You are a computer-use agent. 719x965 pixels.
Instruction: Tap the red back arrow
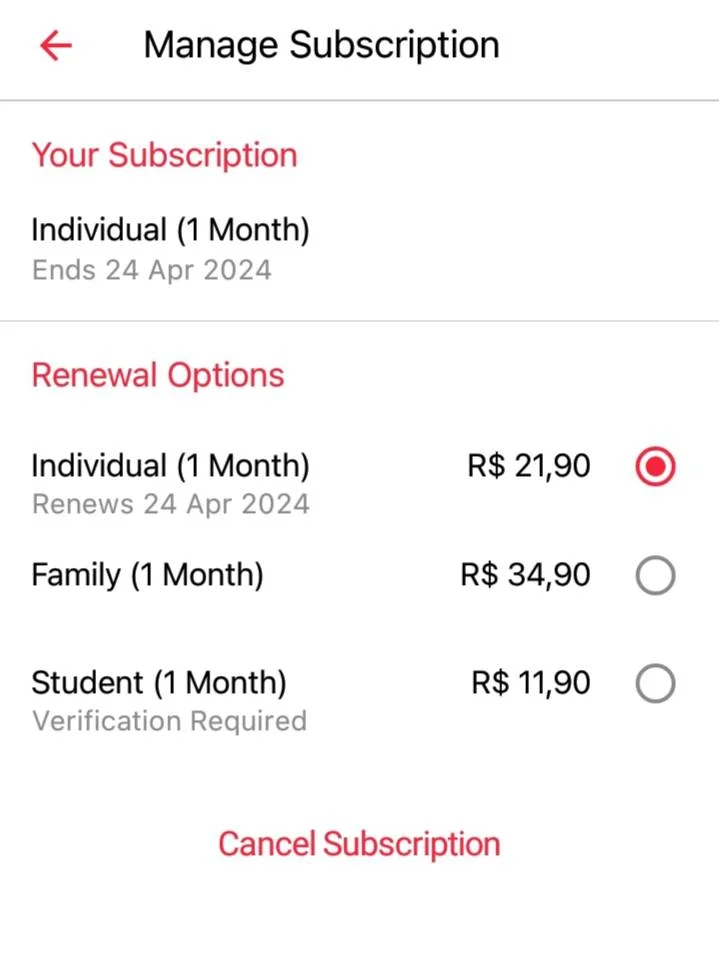pyautogui.click(x=56, y=46)
